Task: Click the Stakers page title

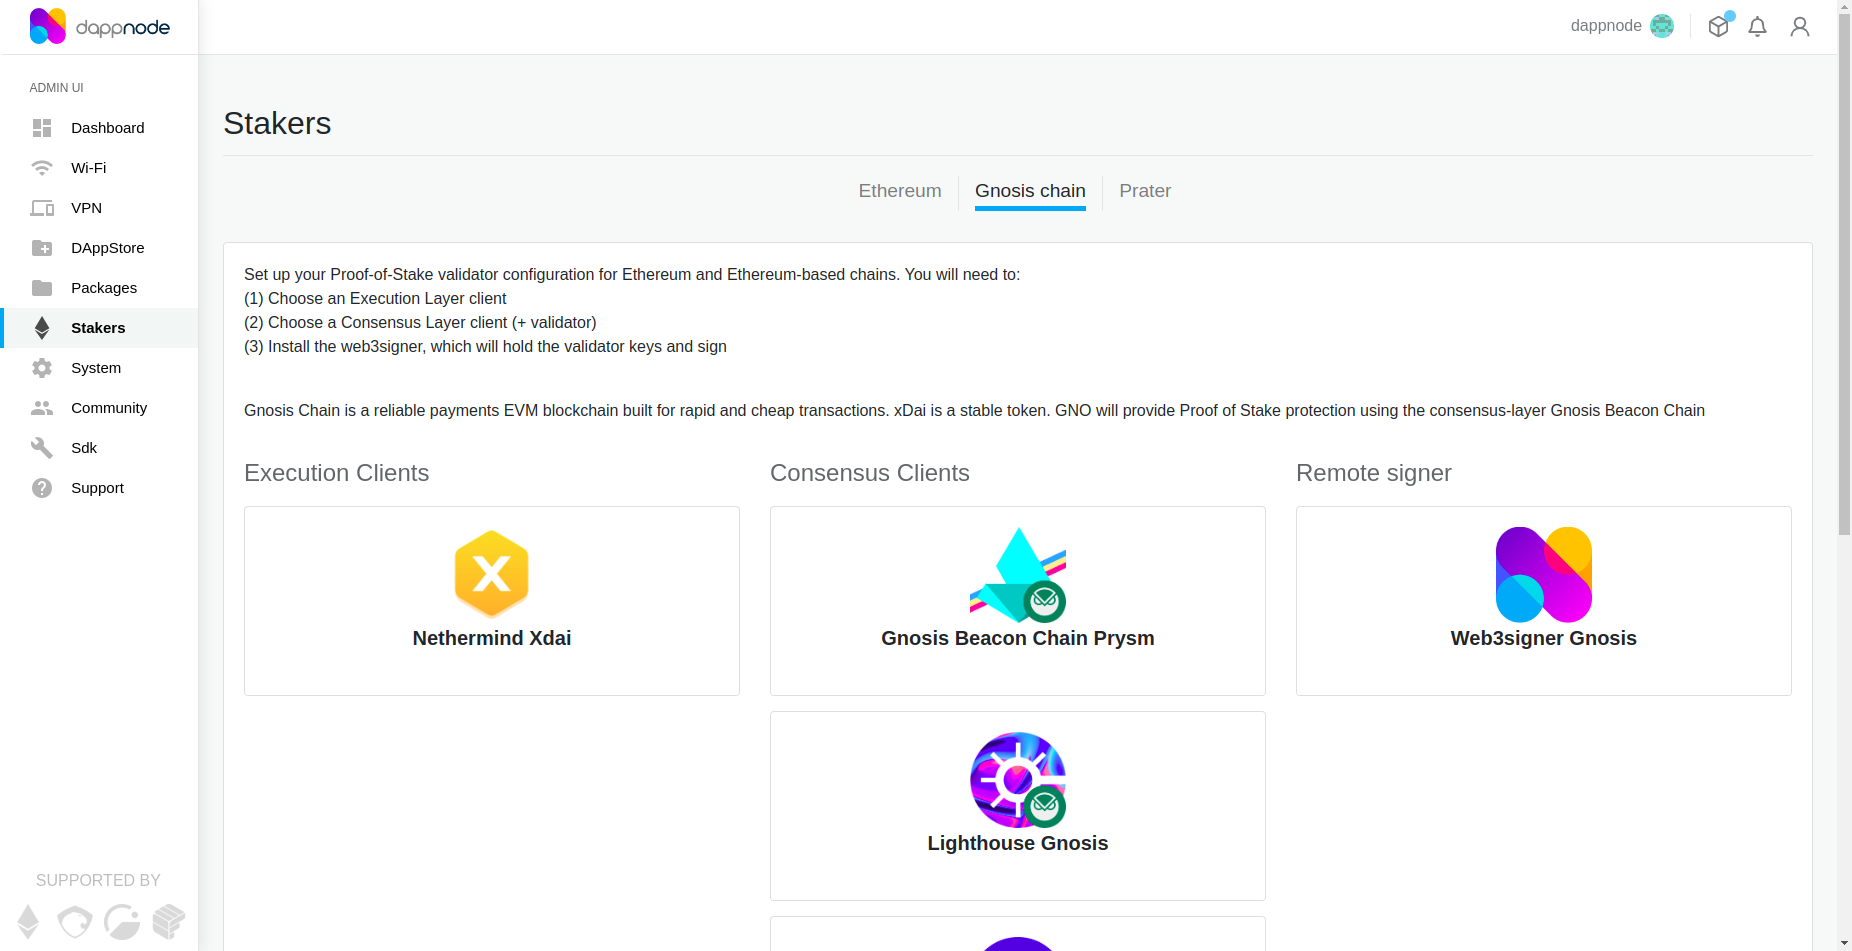Action: 277,123
